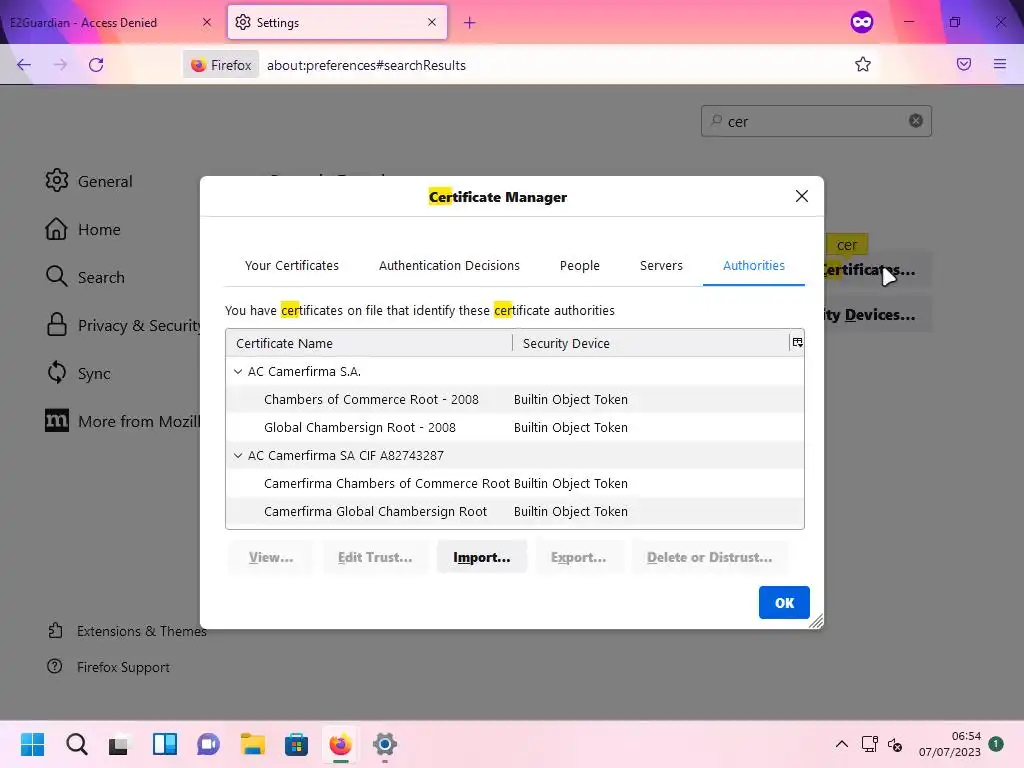Open the Chat app from taskbar
This screenshot has width=1024, height=768.
(208, 744)
